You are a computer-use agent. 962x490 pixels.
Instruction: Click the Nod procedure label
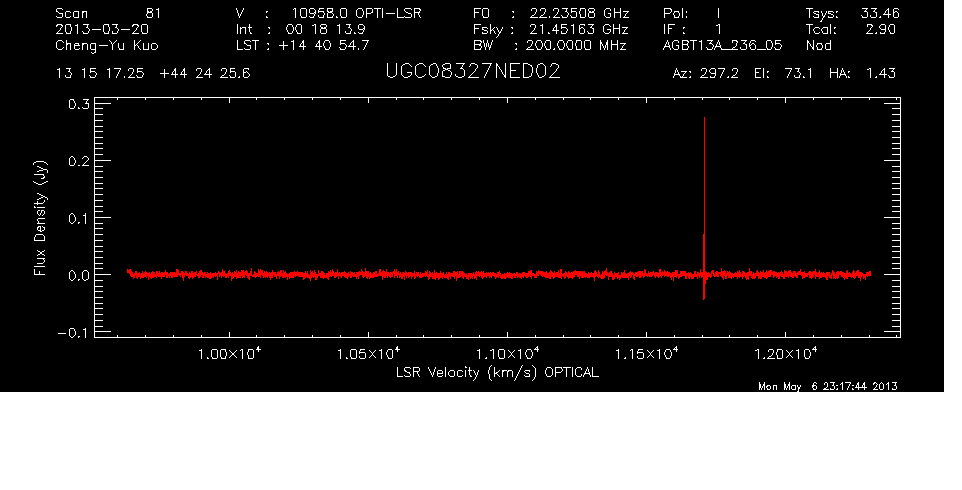[x=819, y=45]
